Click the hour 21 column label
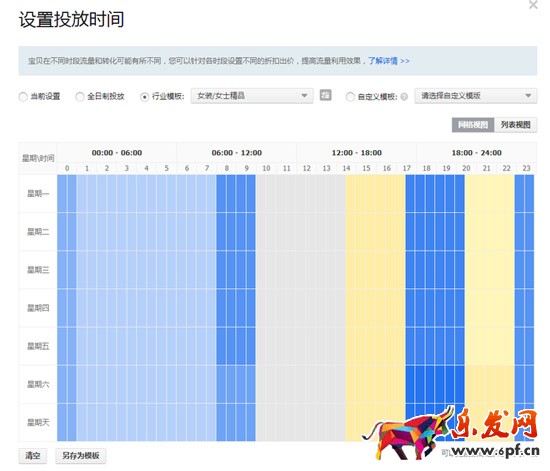The image size is (550, 471). (x=487, y=168)
